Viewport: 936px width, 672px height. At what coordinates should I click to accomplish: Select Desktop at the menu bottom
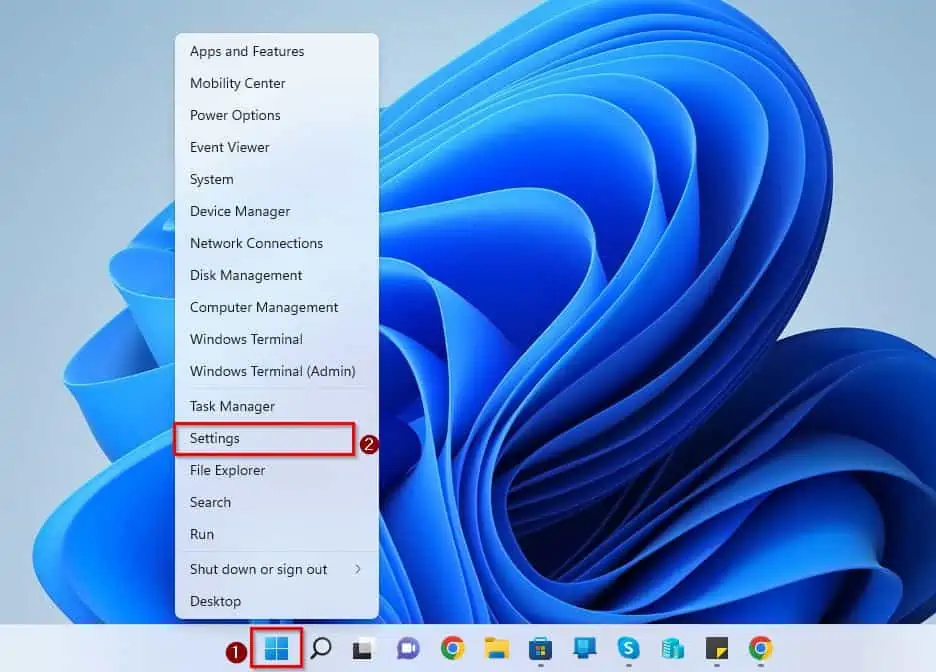pyautogui.click(x=215, y=601)
